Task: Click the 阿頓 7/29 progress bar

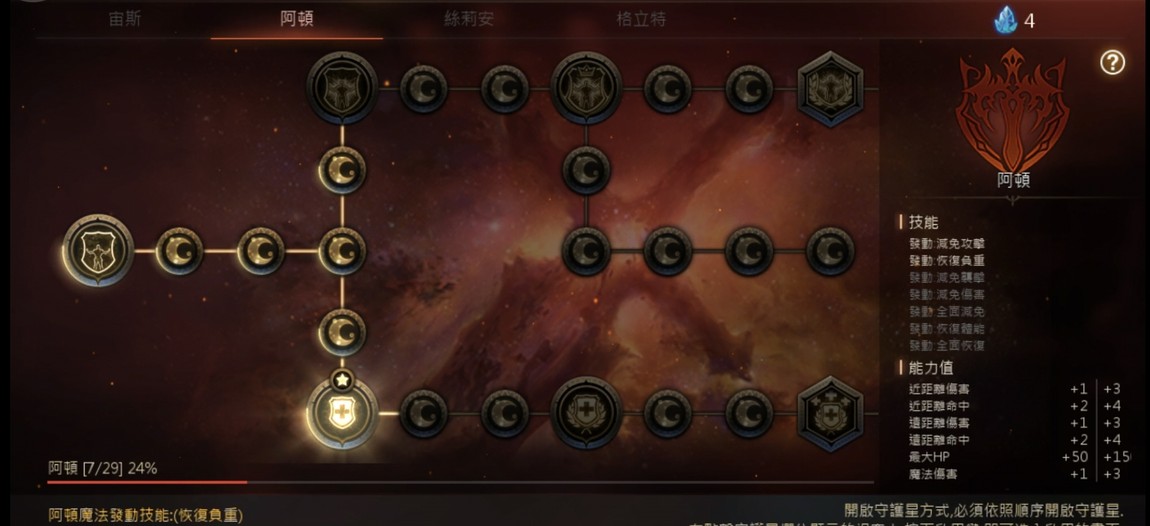Action: point(461,482)
